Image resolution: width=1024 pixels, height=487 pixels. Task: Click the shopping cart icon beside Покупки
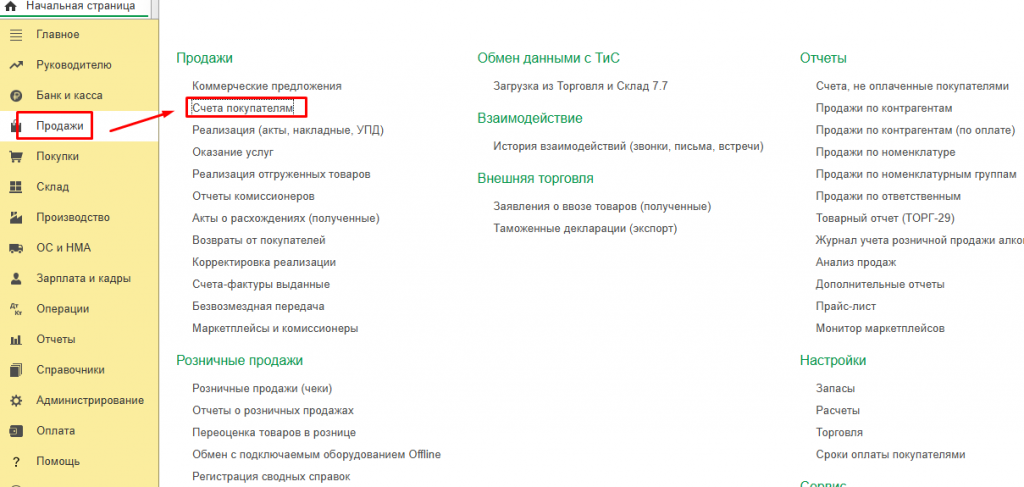click(16, 157)
